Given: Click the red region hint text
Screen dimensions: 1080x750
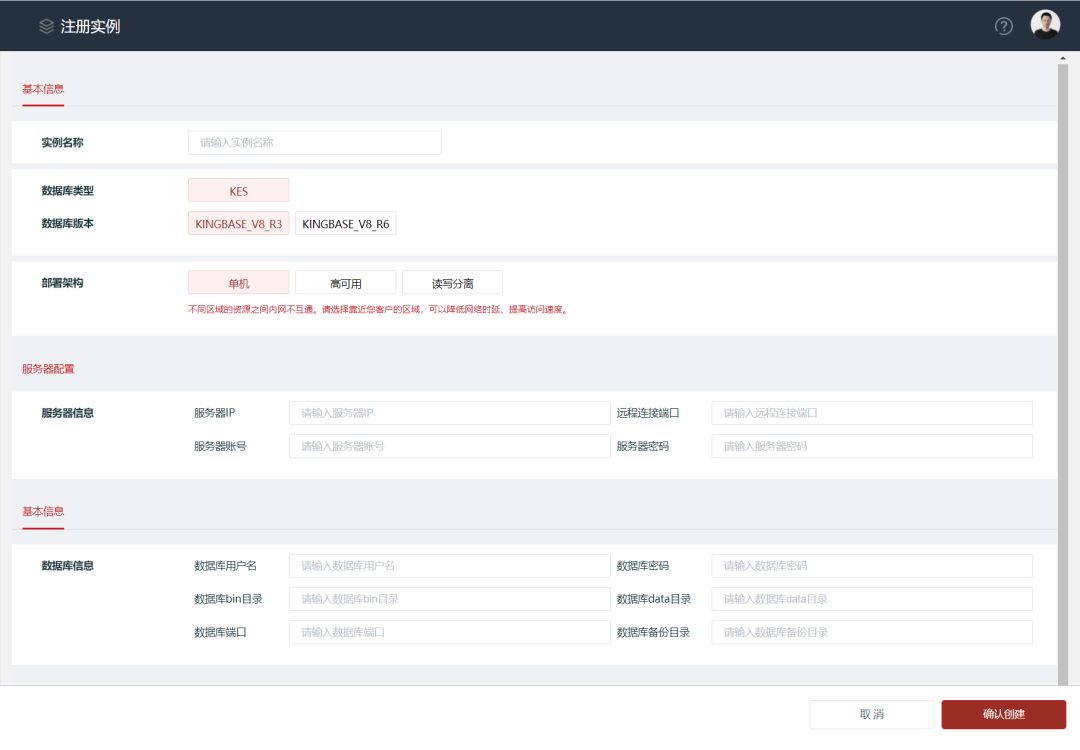Looking at the screenshot, I should [x=379, y=310].
